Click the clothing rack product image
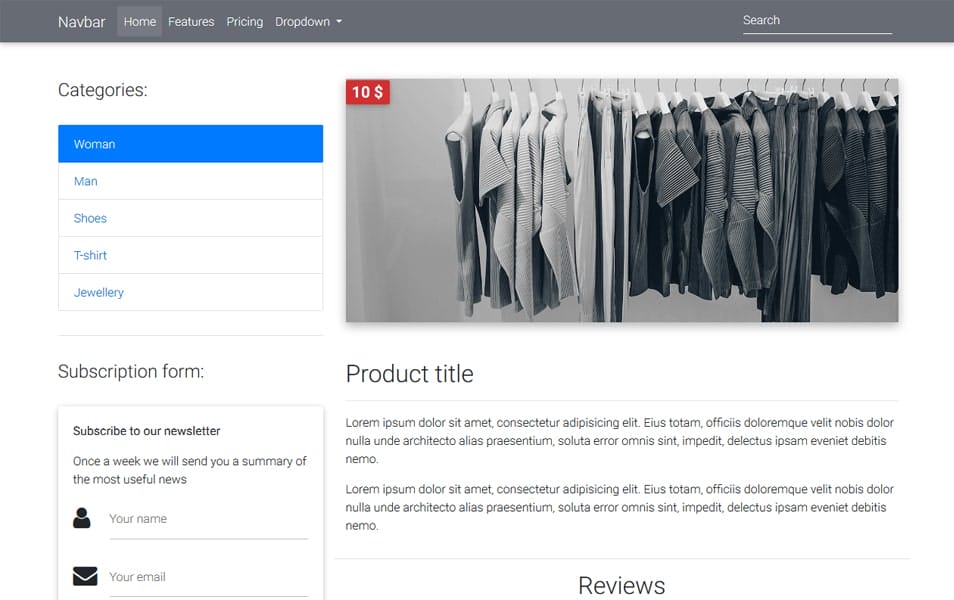Image resolution: width=954 pixels, height=600 pixels. [620, 200]
